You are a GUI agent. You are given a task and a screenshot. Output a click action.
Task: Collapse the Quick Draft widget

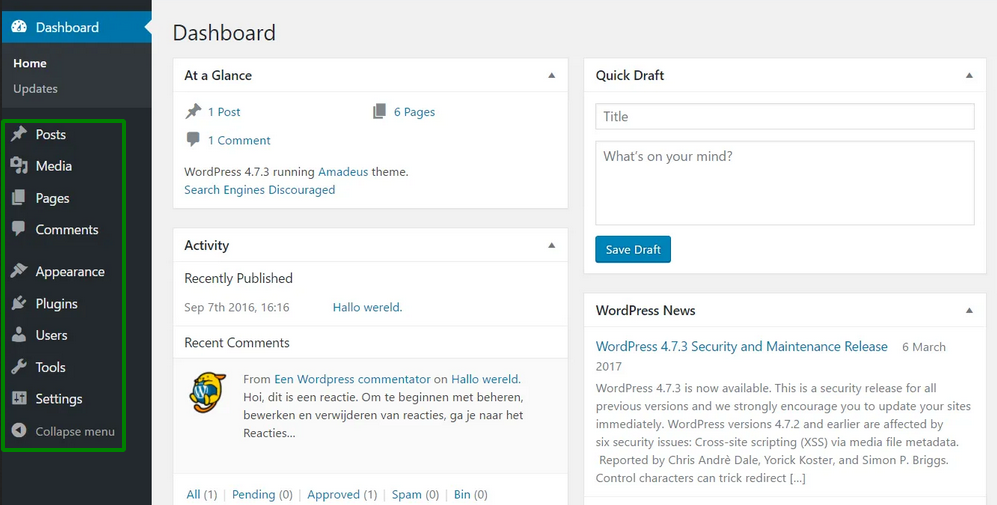968,75
